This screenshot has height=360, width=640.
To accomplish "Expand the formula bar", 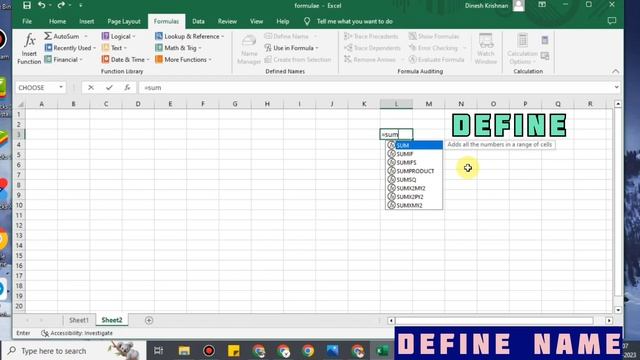I will (x=616, y=87).
